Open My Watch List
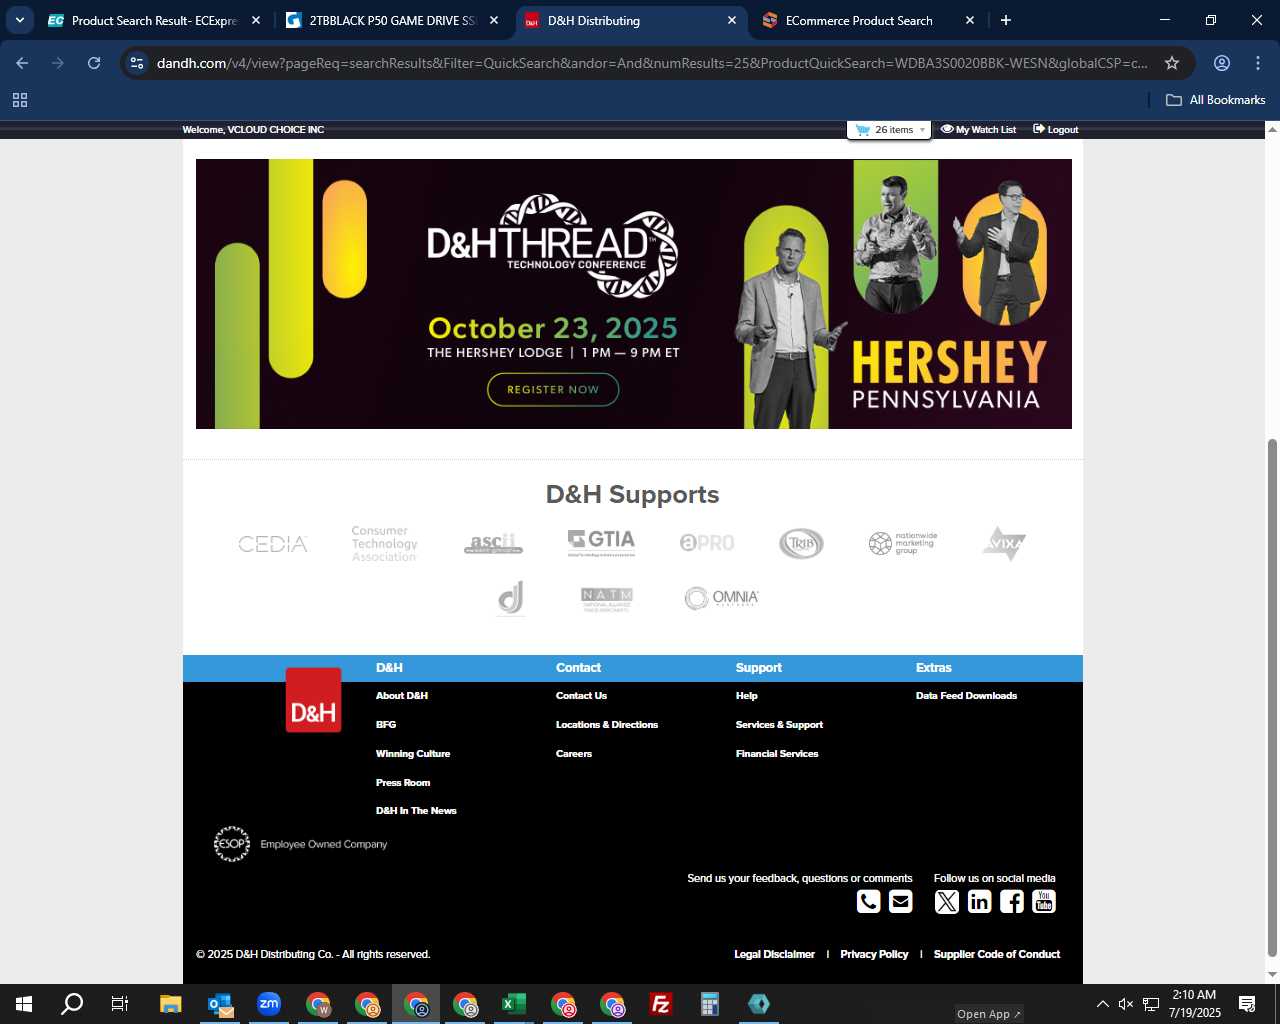 coord(979,130)
